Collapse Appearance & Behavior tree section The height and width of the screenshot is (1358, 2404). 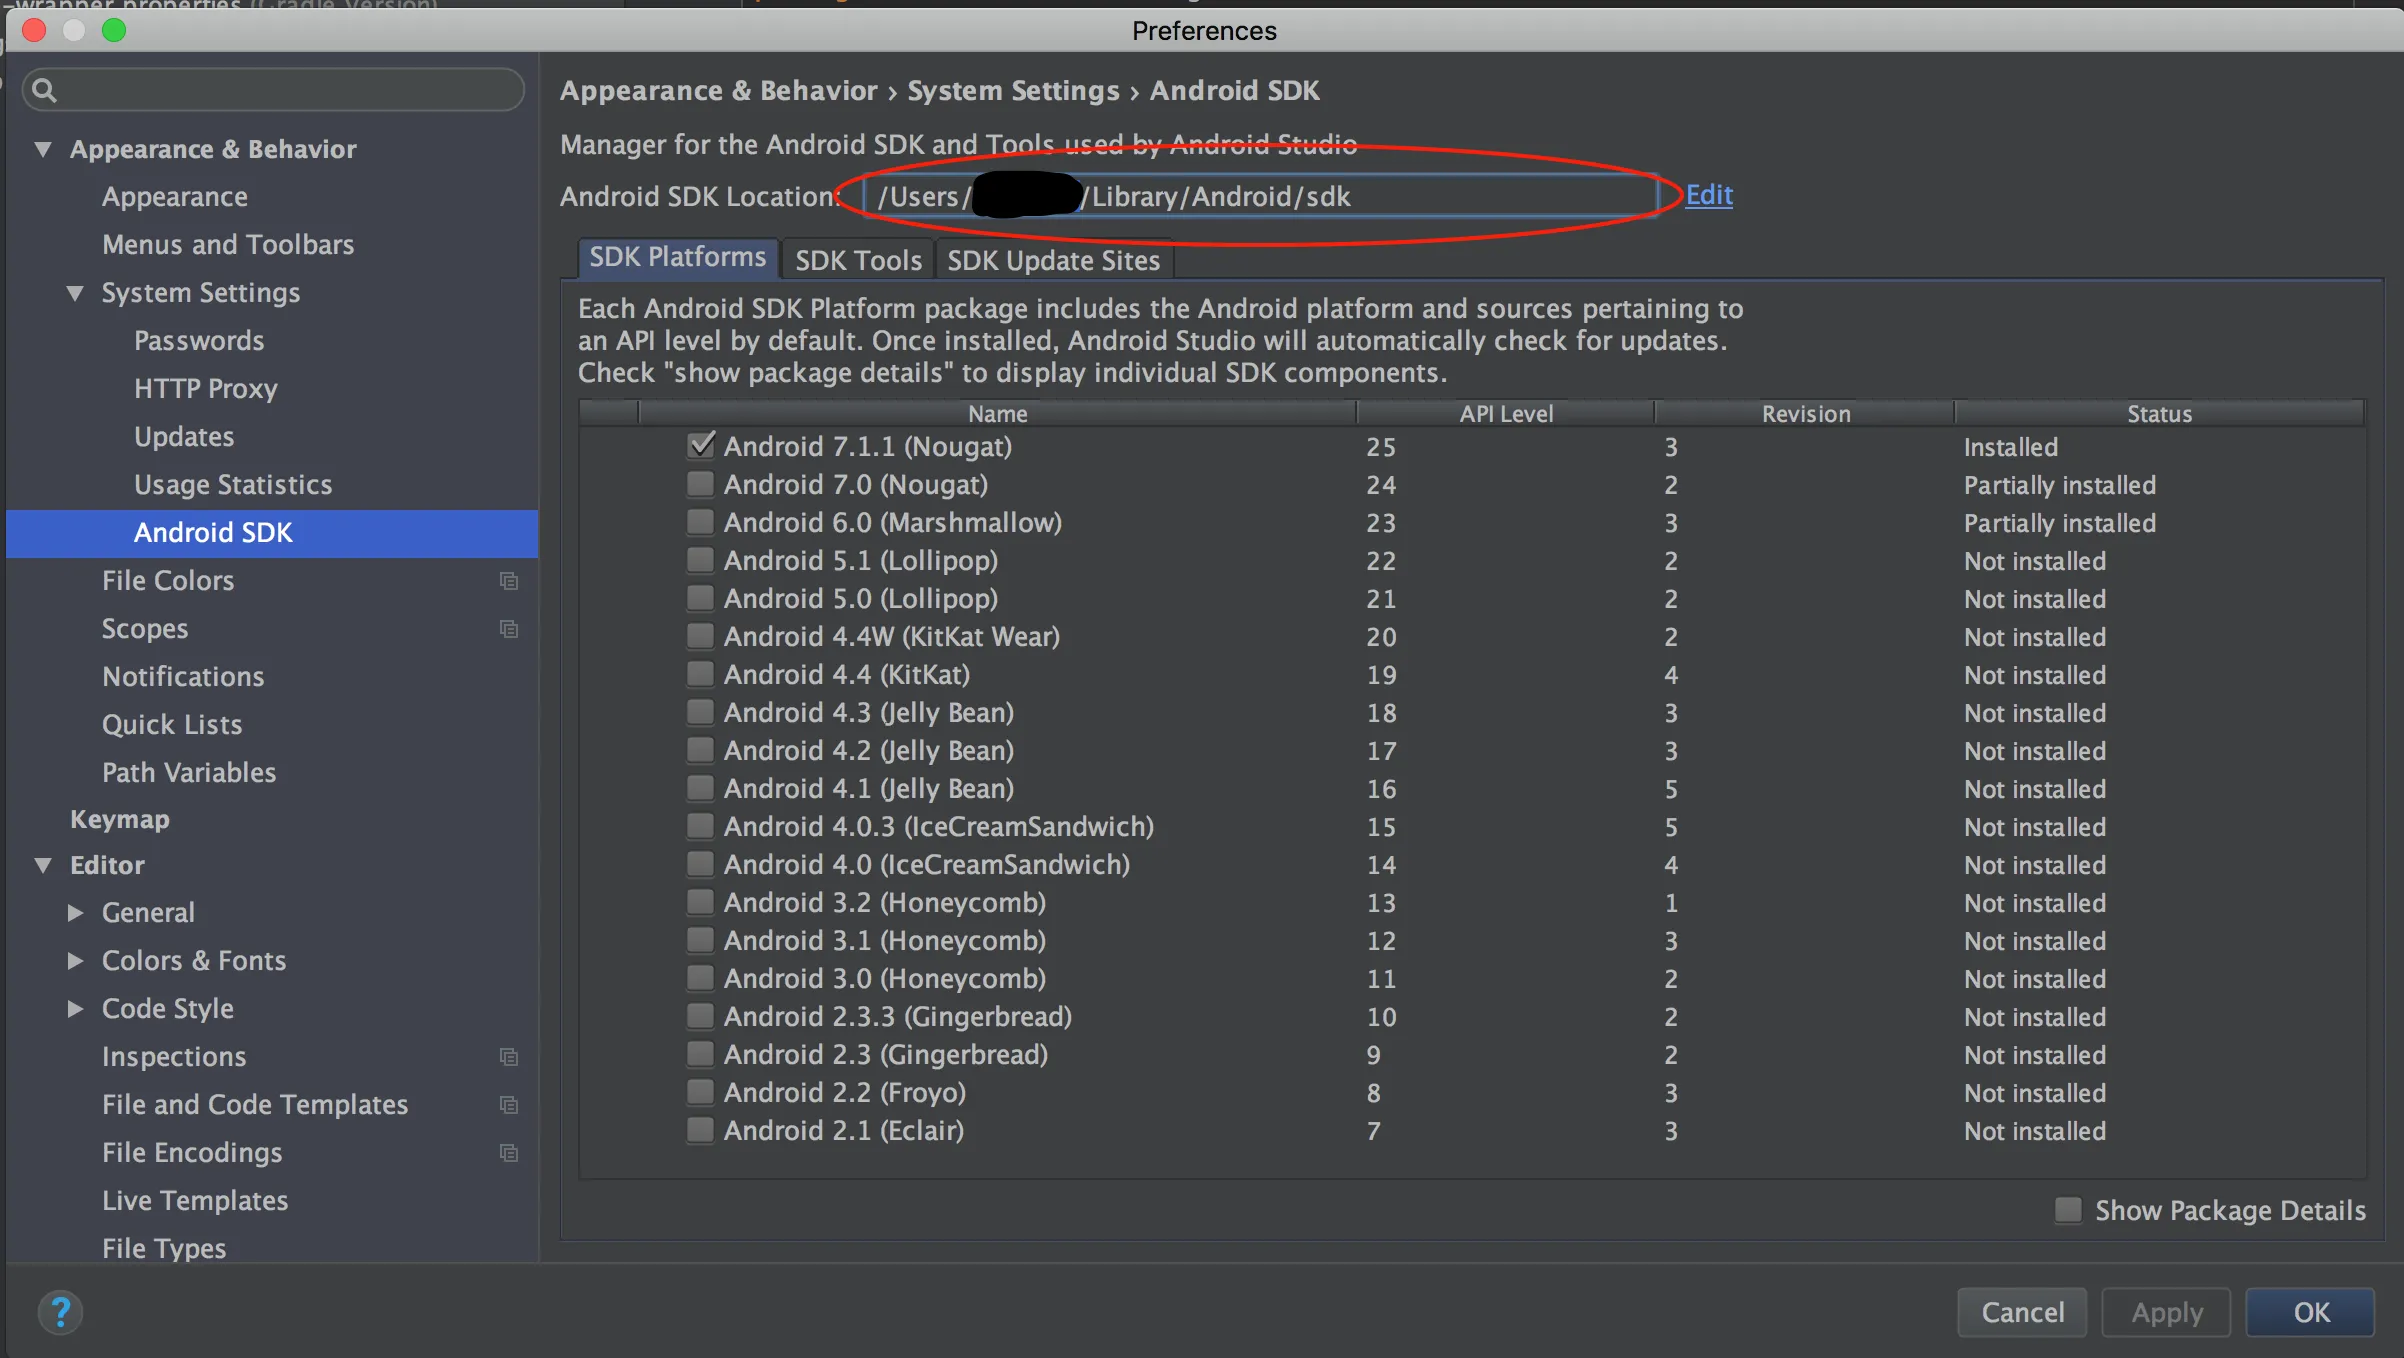(43, 149)
